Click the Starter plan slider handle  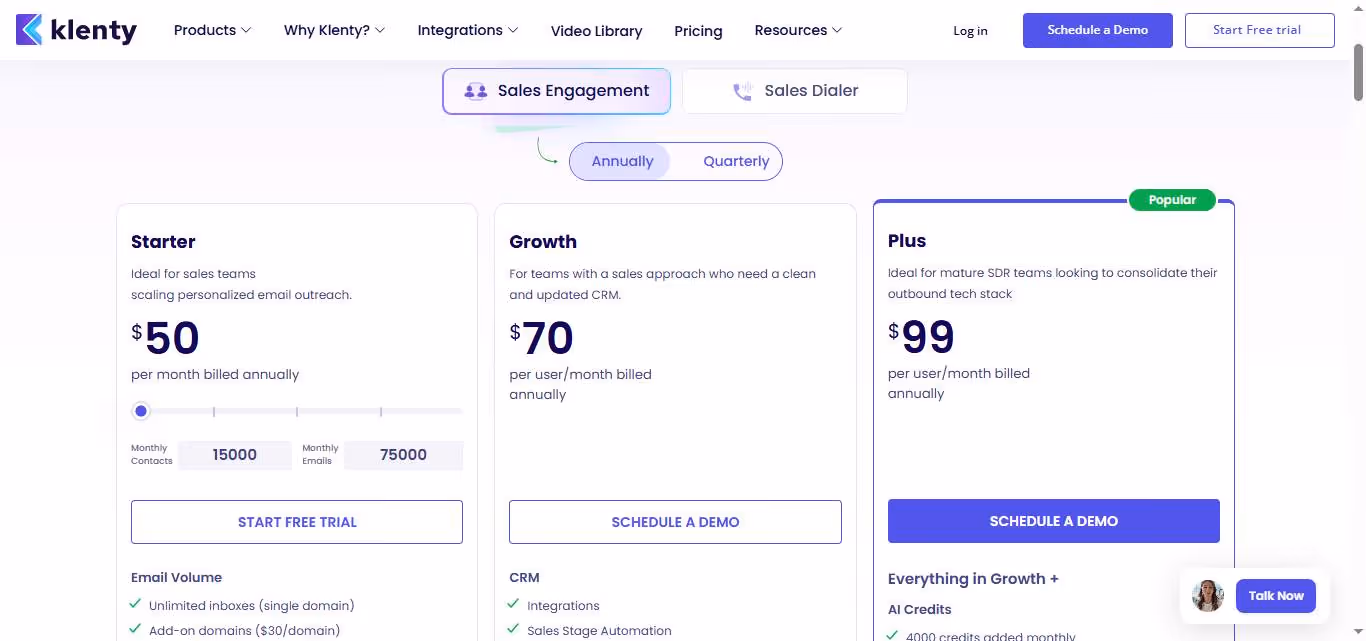click(x=141, y=411)
